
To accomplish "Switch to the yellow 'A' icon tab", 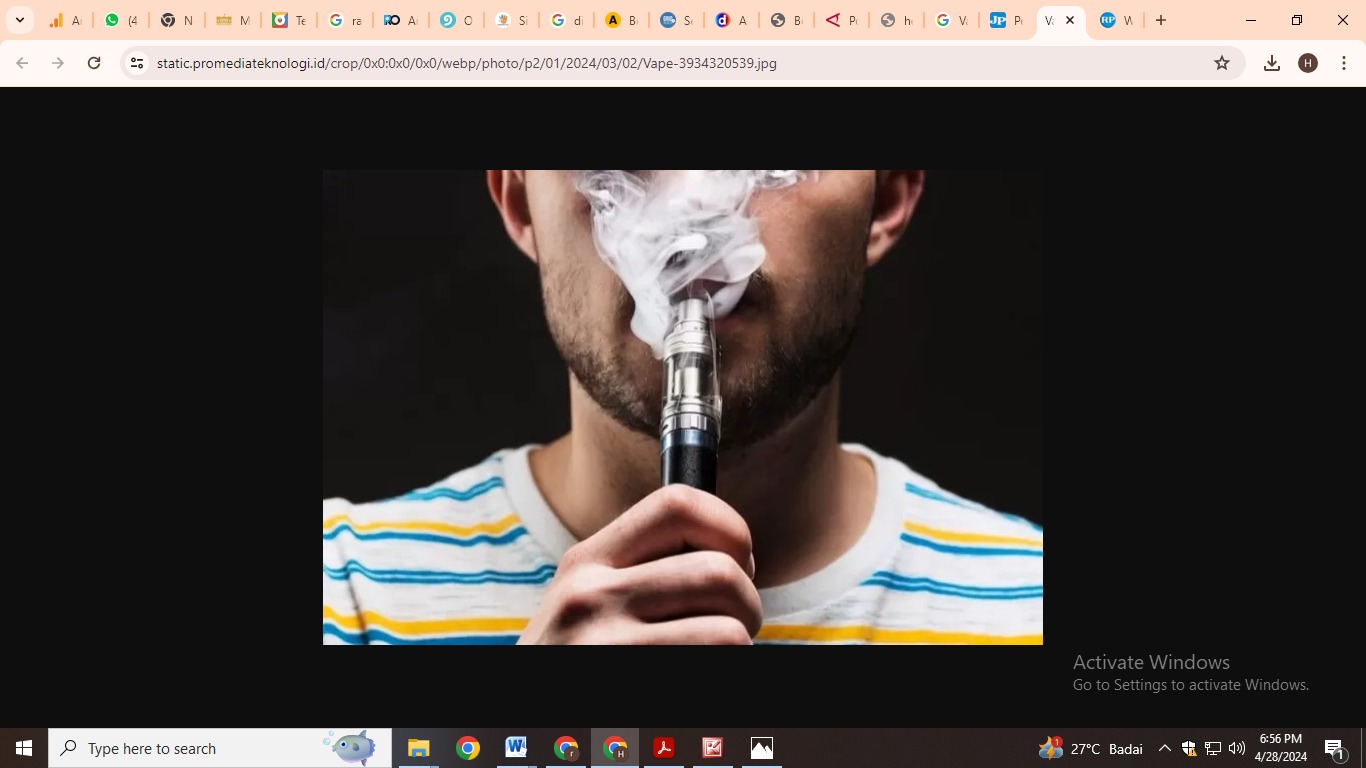I will pyautogui.click(x=622, y=20).
